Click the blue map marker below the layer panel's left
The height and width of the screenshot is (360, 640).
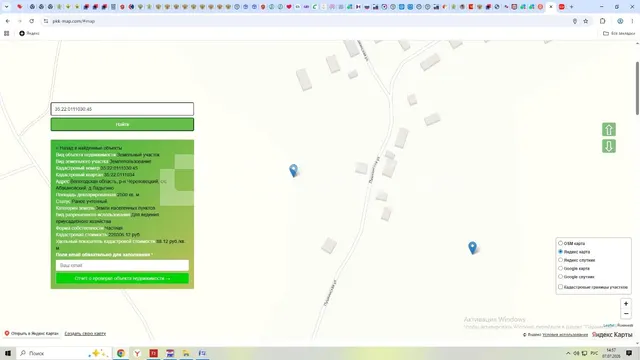472,247
